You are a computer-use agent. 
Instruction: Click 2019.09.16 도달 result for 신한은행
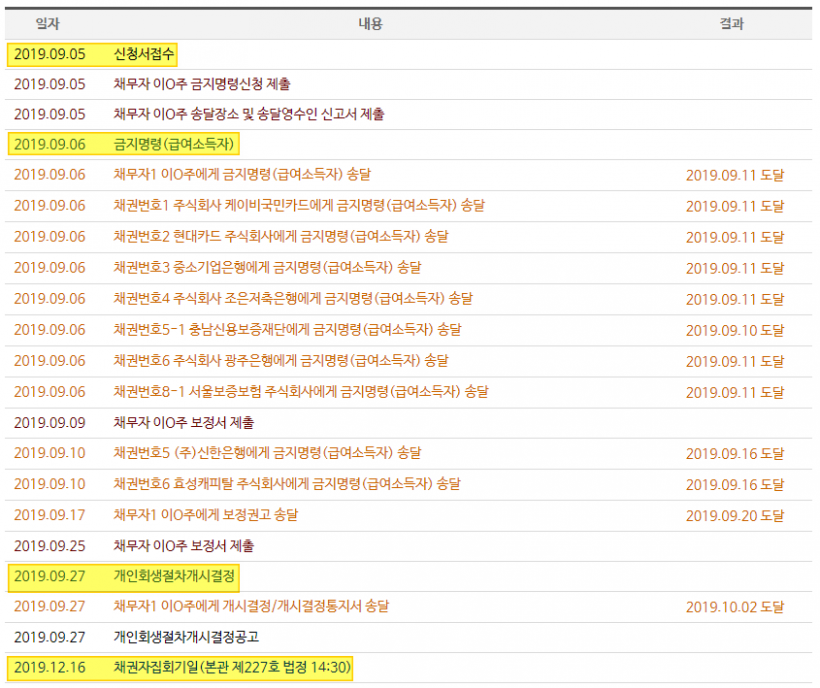[x=735, y=454]
